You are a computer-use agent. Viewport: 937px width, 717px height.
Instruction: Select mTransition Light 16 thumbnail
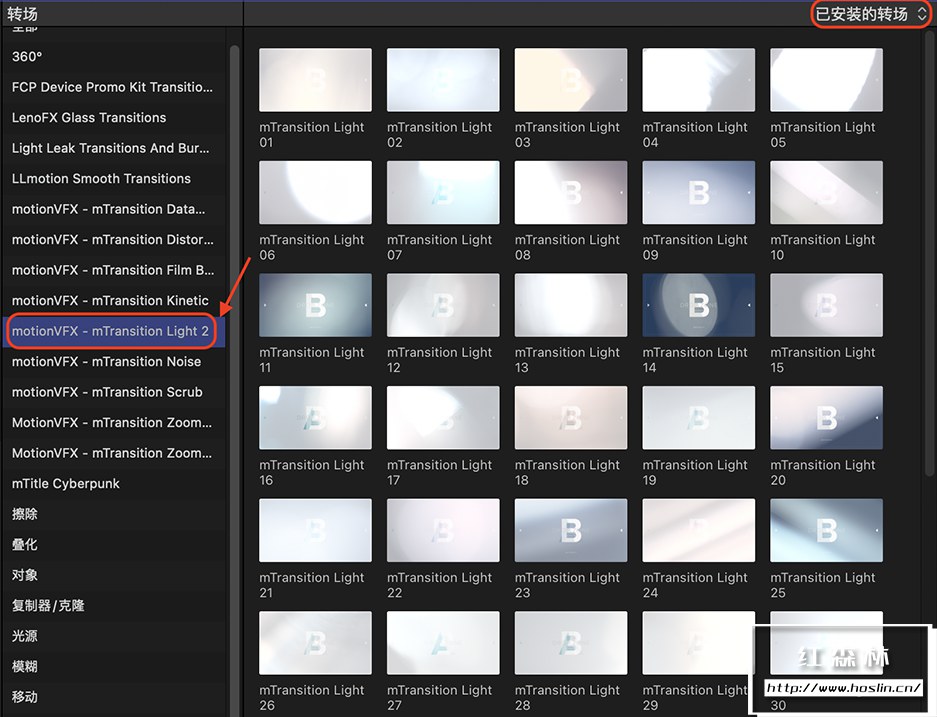316,418
